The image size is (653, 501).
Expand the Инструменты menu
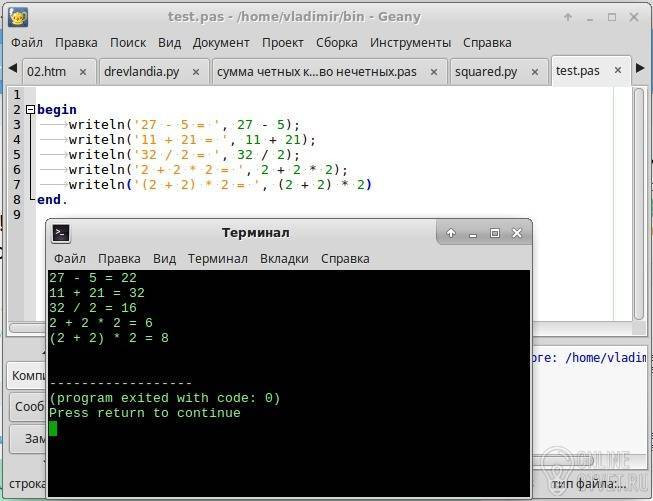(x=409, y=43)
